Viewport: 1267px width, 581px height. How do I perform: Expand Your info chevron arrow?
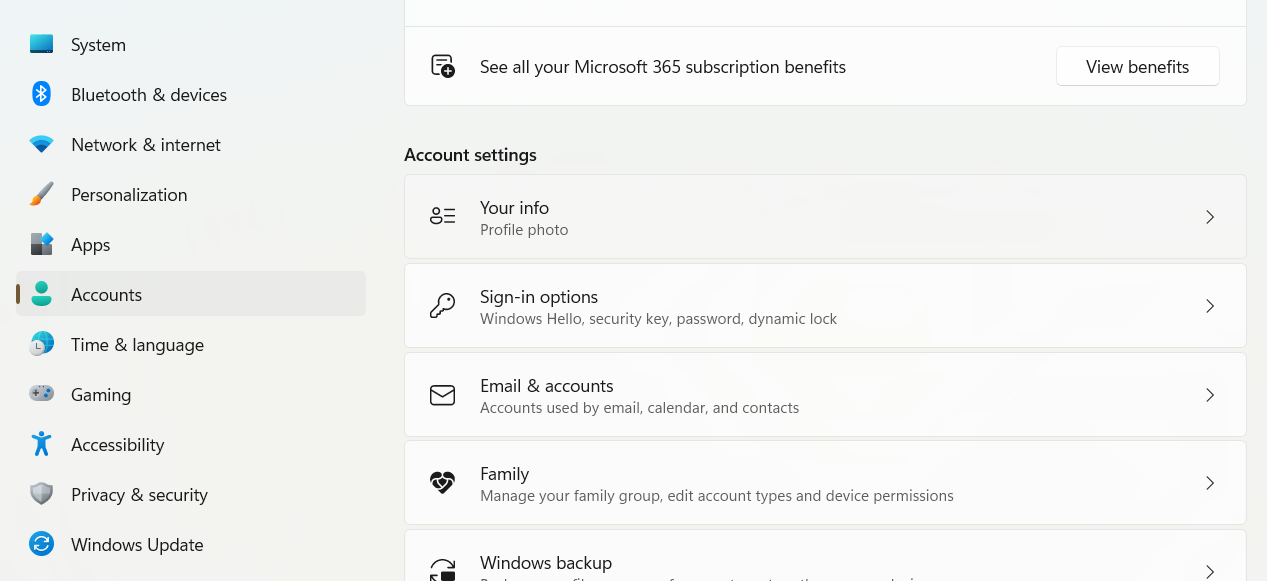(1210, 217)
